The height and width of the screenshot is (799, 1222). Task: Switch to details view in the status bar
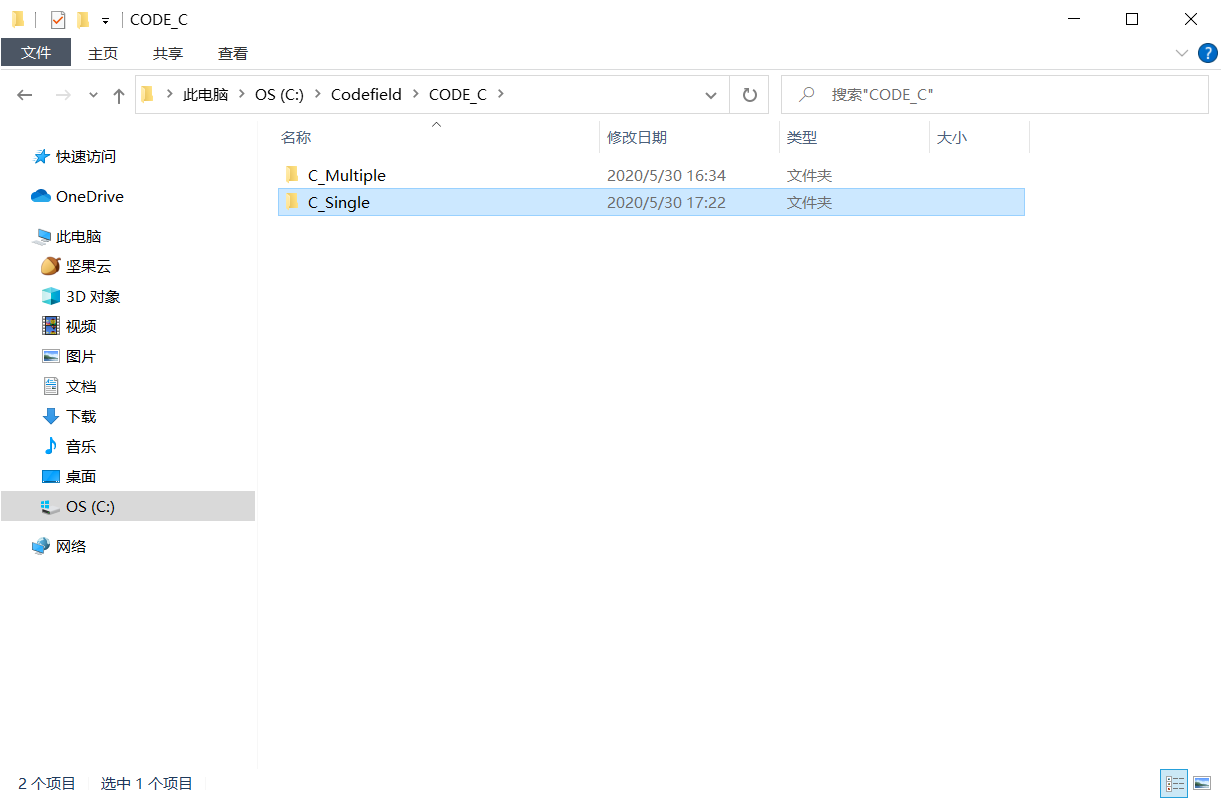[1174, 783]
